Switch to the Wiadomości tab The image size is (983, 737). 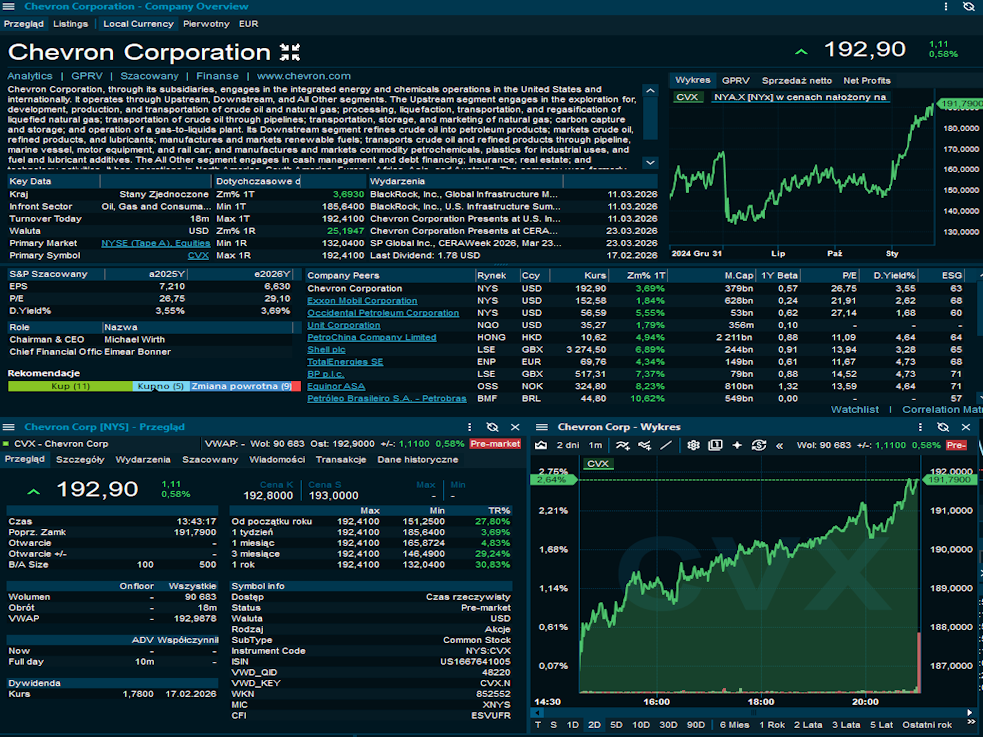[277, 460]
